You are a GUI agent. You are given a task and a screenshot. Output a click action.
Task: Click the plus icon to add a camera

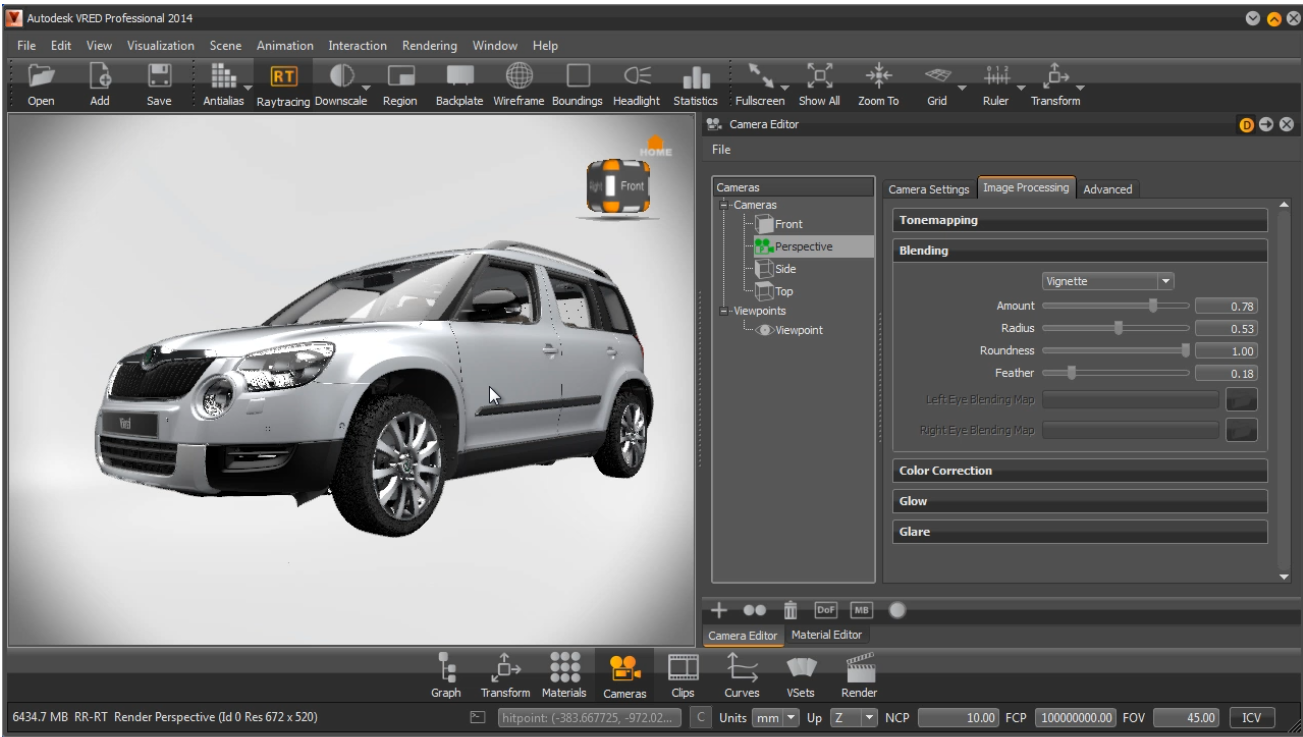pyautogui.click(x=719, y=610)
